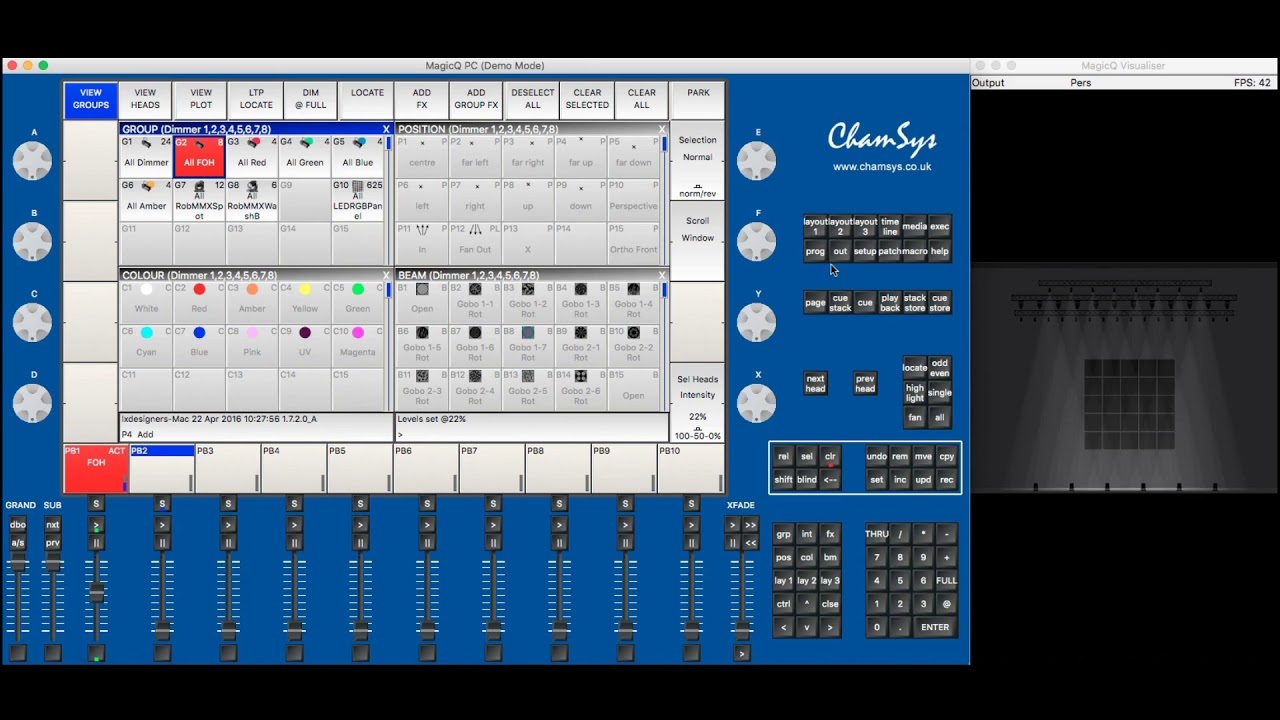Click the DESELECT ALL soft button
This screenshot has height=720, width=1280.
point(532,99)
